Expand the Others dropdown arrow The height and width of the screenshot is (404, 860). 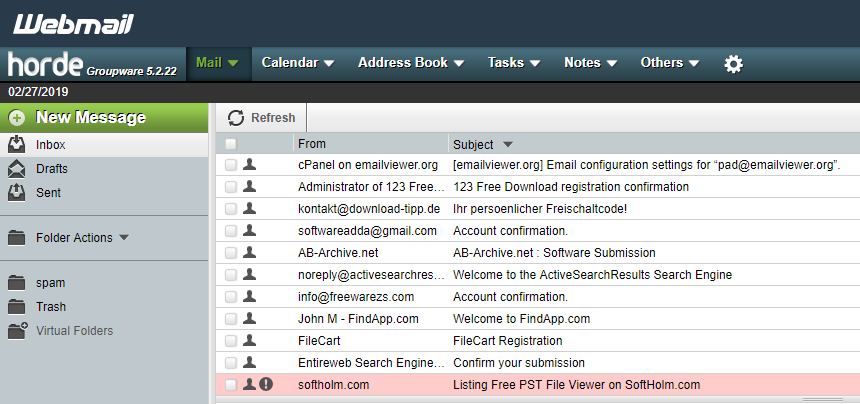(694, 64)
